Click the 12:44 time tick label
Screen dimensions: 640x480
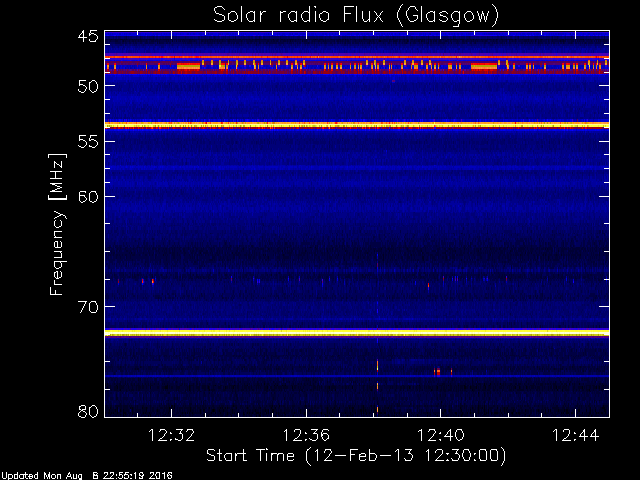[576, 435]
